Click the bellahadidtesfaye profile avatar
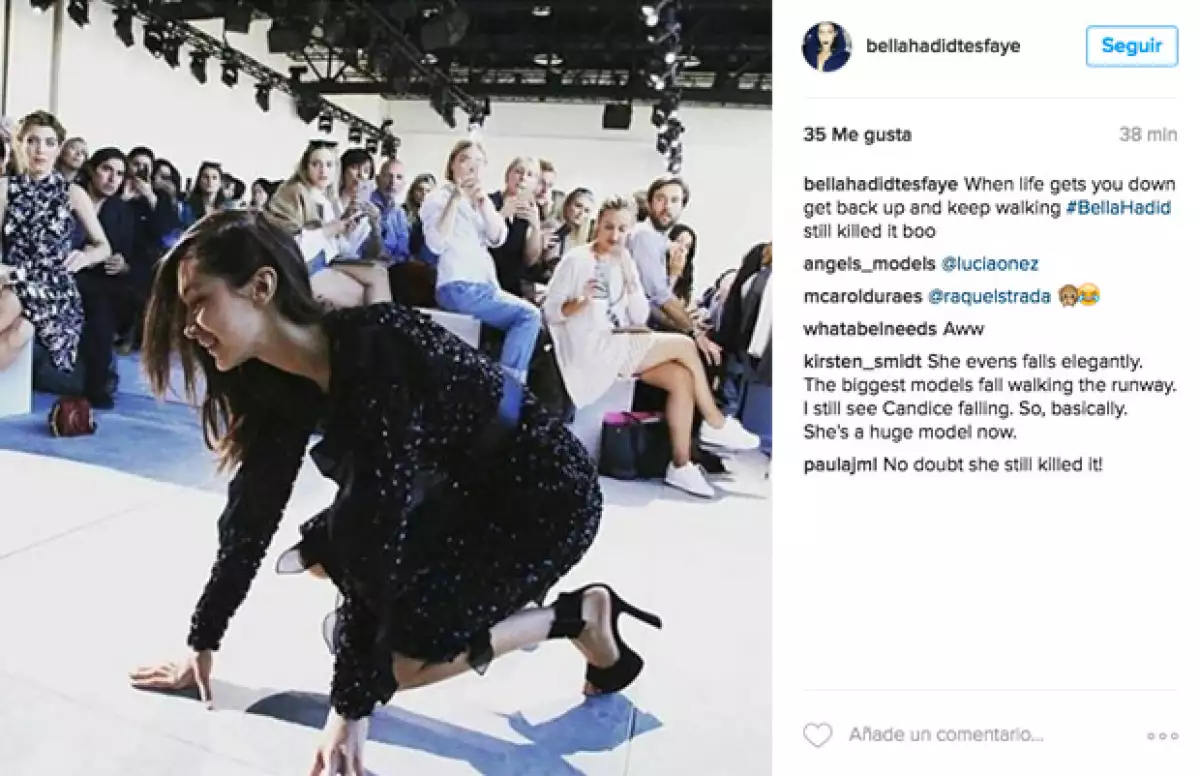This screenshot has height=776, width=1200. click(x=826, y=46)
